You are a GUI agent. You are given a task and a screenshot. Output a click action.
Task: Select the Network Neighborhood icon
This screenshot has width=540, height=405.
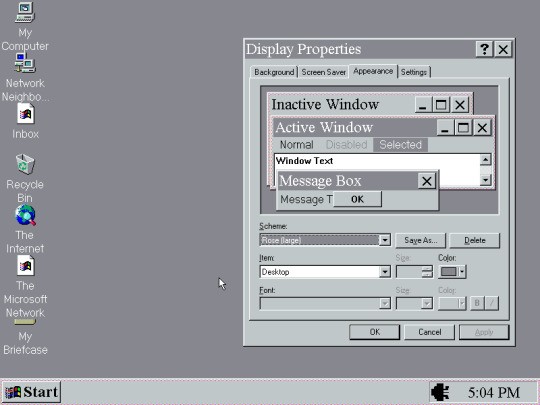pos(25,63)
